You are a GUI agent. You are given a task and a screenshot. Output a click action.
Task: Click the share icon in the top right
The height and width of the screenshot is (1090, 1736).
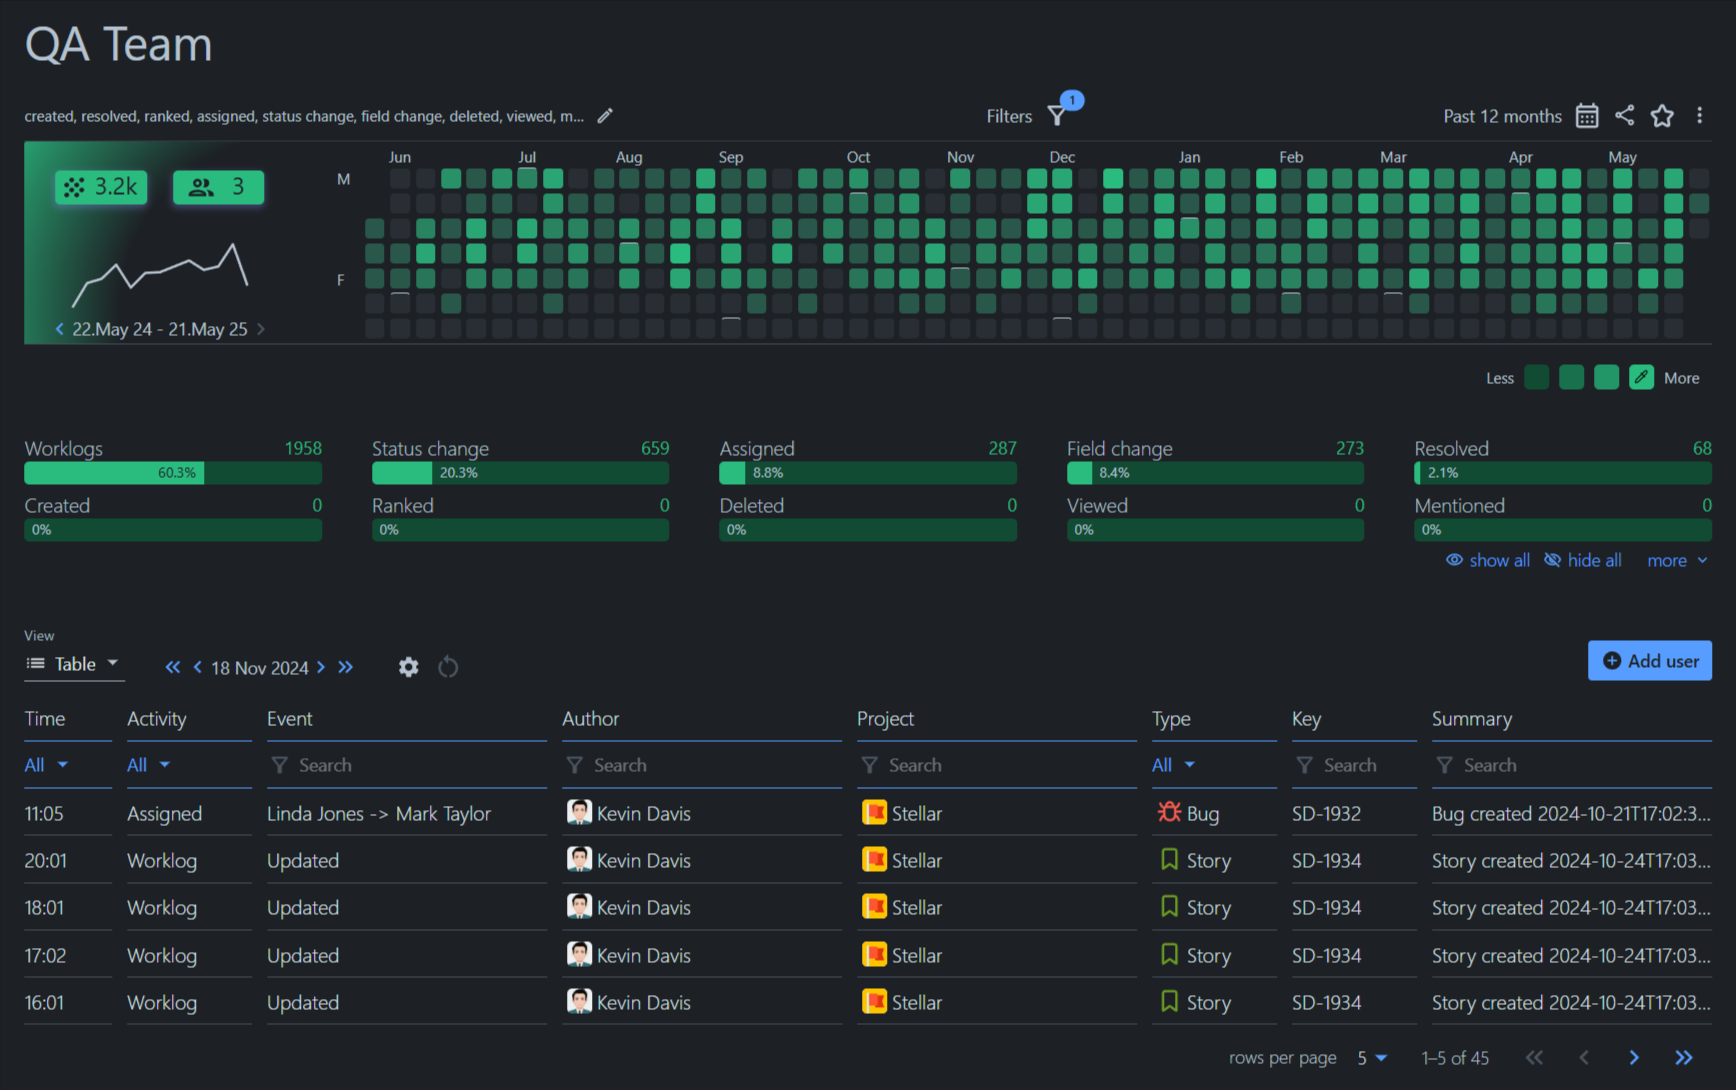1624,116
